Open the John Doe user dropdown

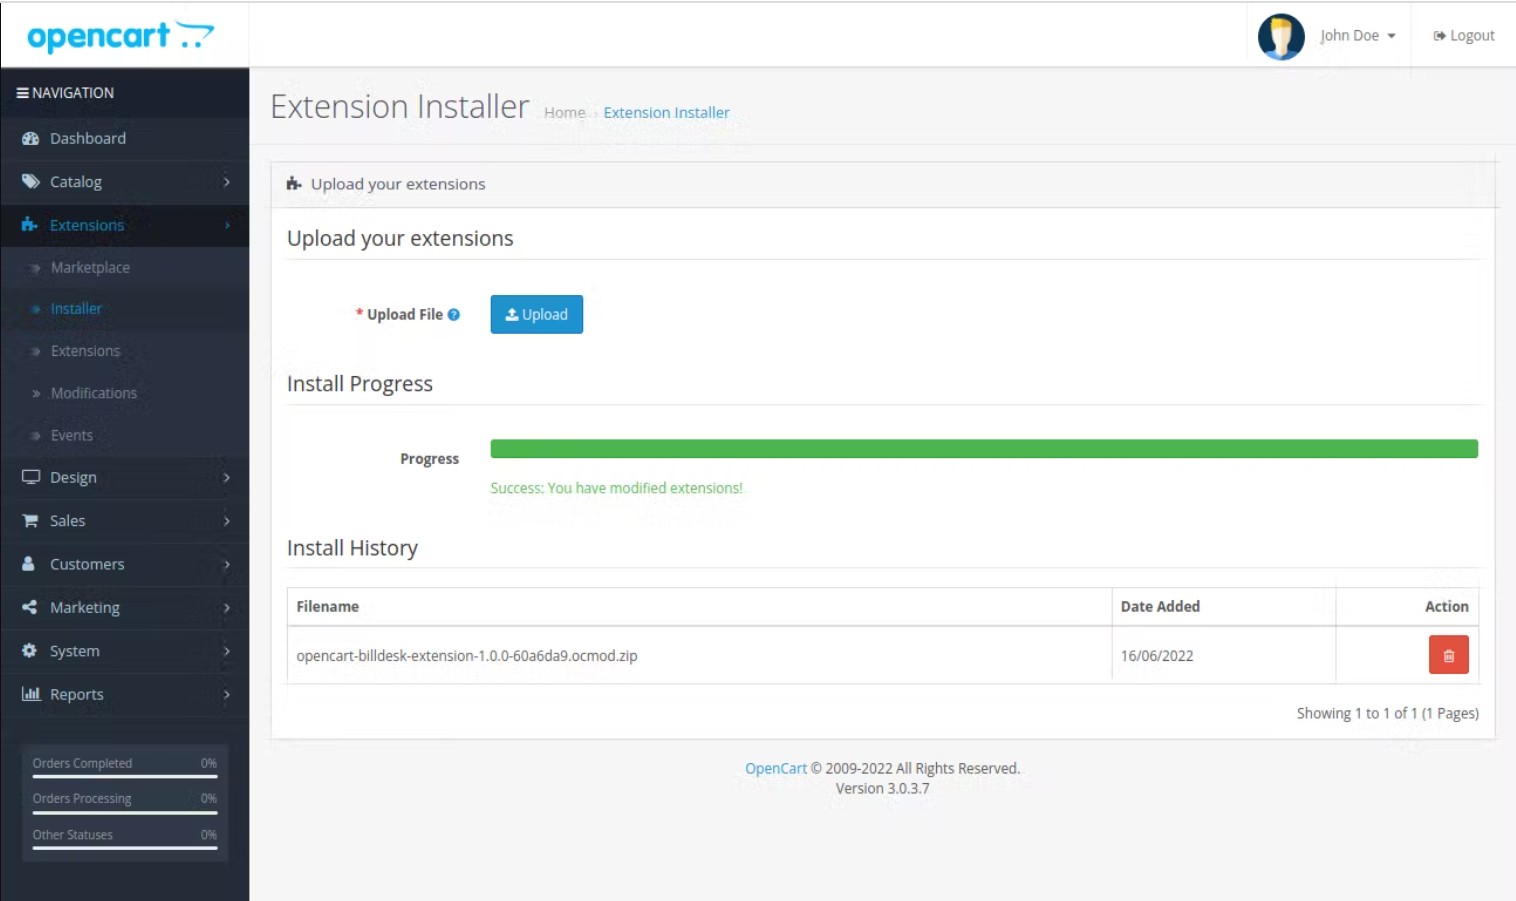click(x=1357, y=36)
